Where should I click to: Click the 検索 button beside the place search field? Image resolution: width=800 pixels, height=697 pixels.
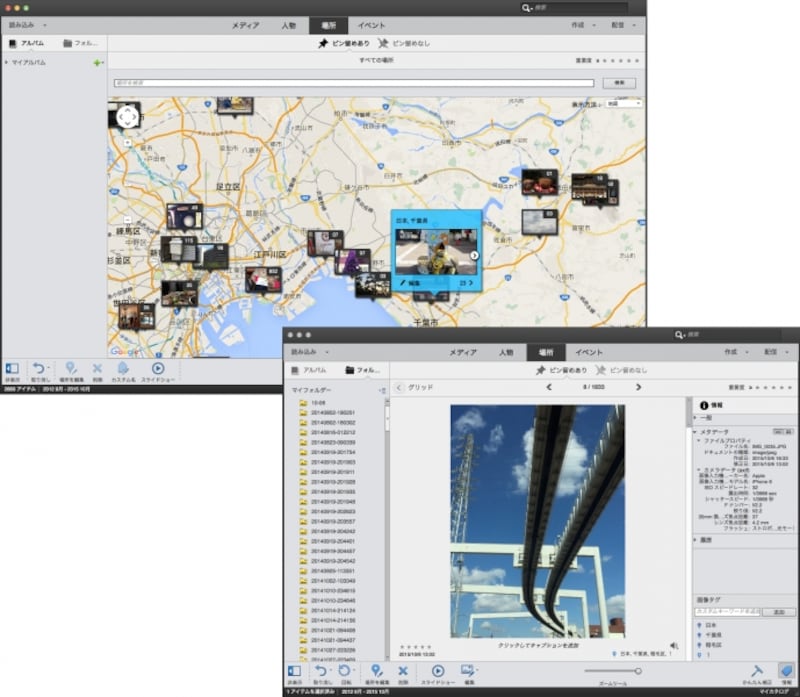tap(620, 83)
